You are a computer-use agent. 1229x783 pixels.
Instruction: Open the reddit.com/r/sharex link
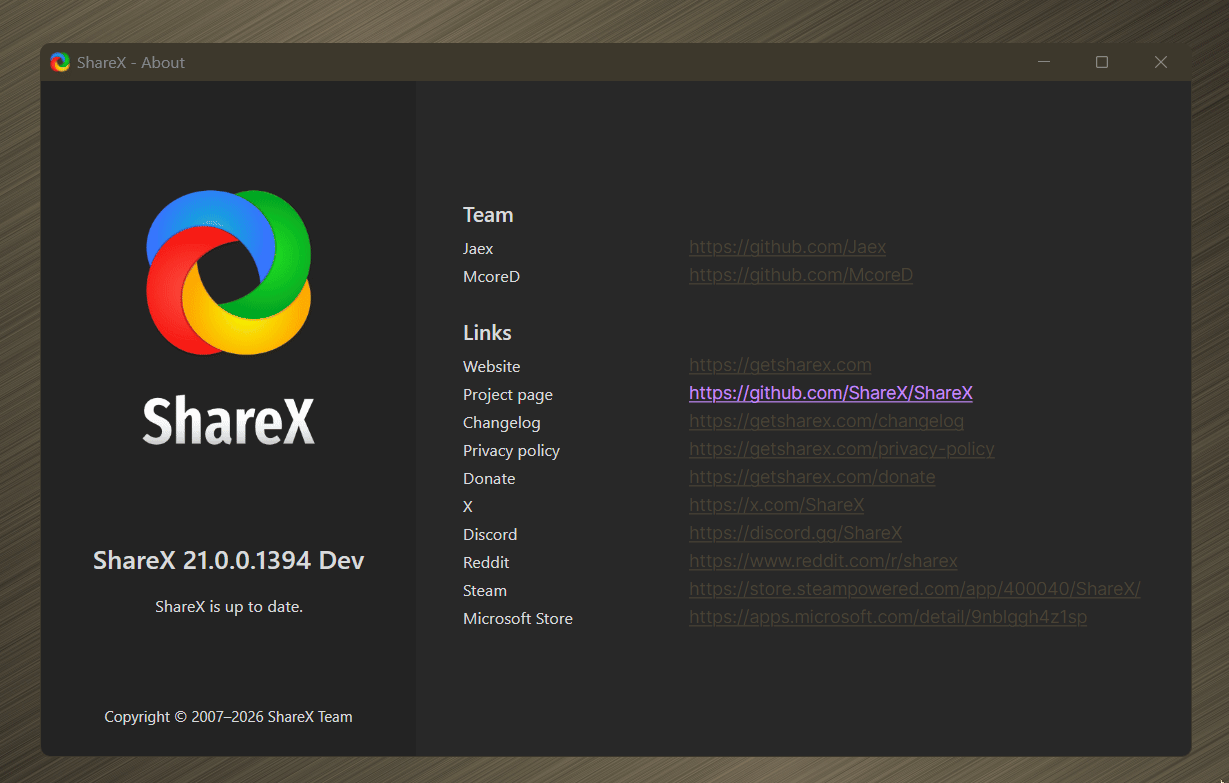pos(823,561)
